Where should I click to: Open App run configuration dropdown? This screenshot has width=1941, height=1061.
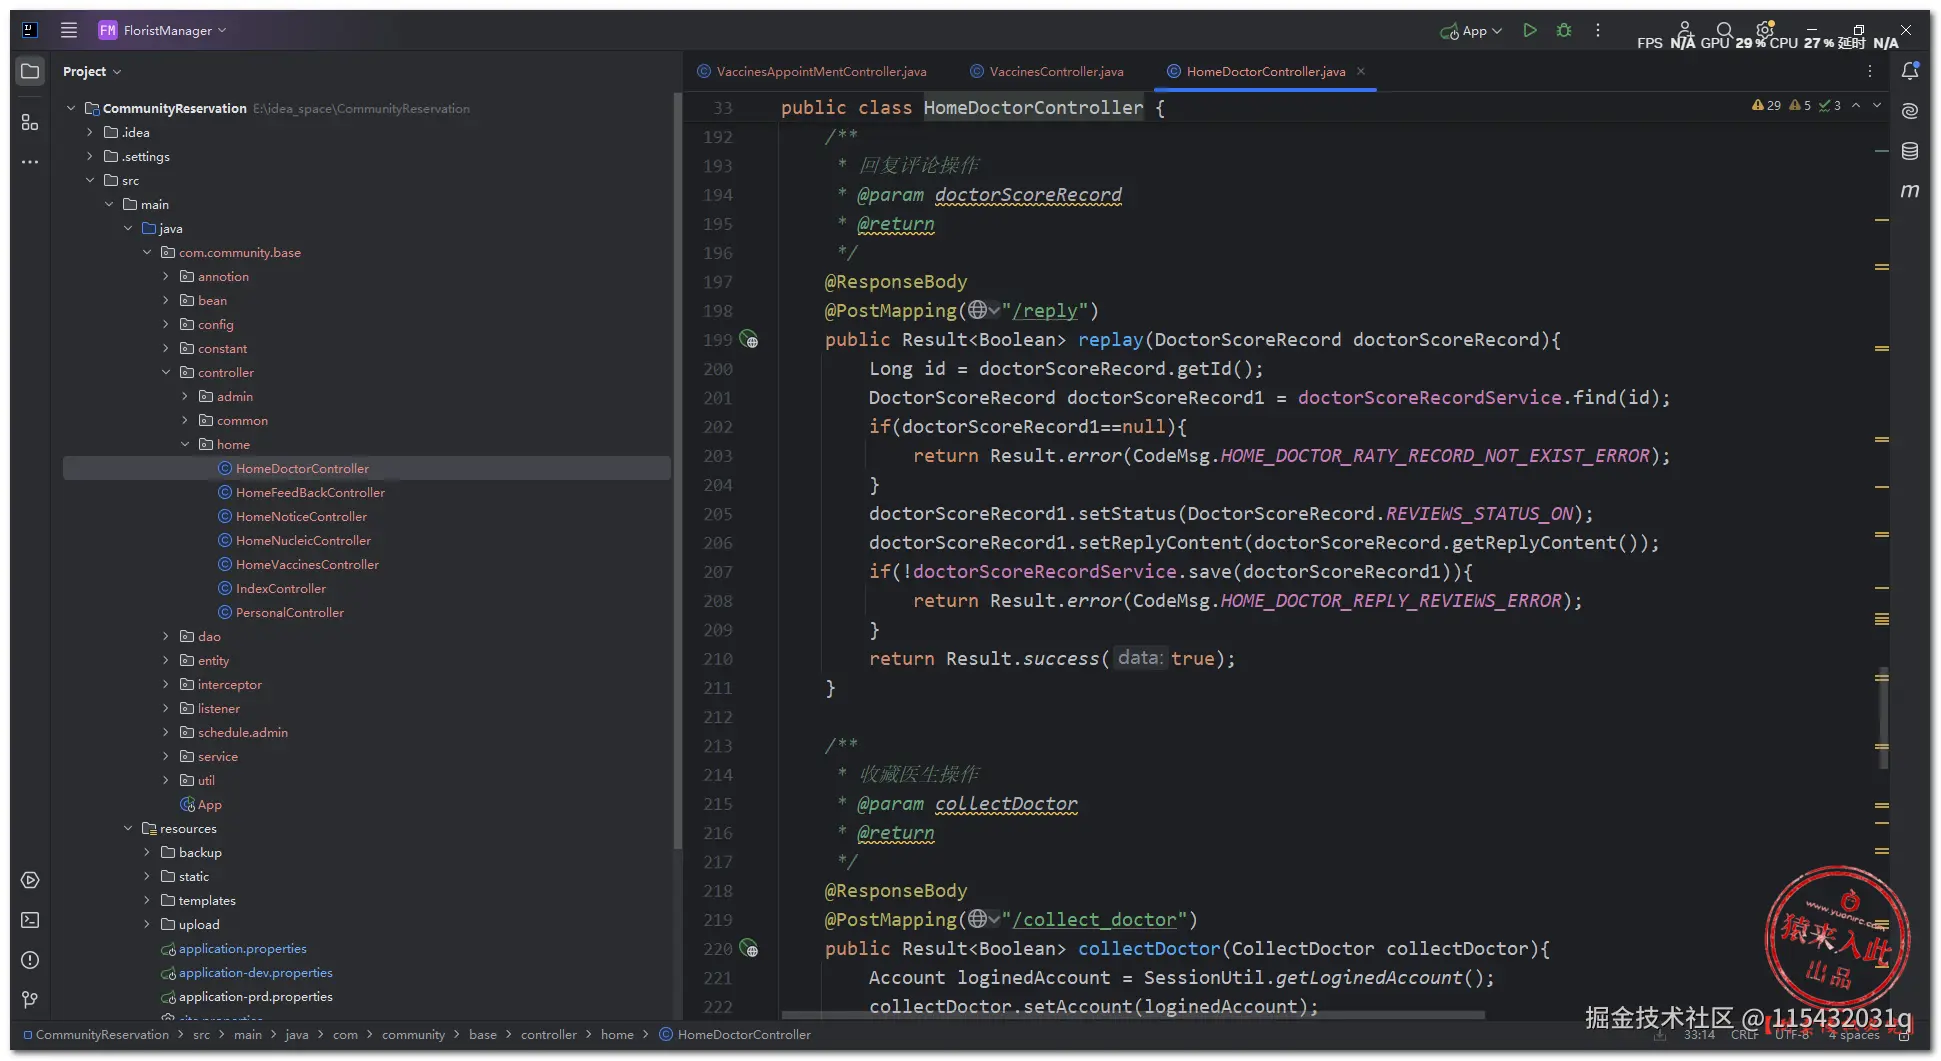click(1471, 31)
